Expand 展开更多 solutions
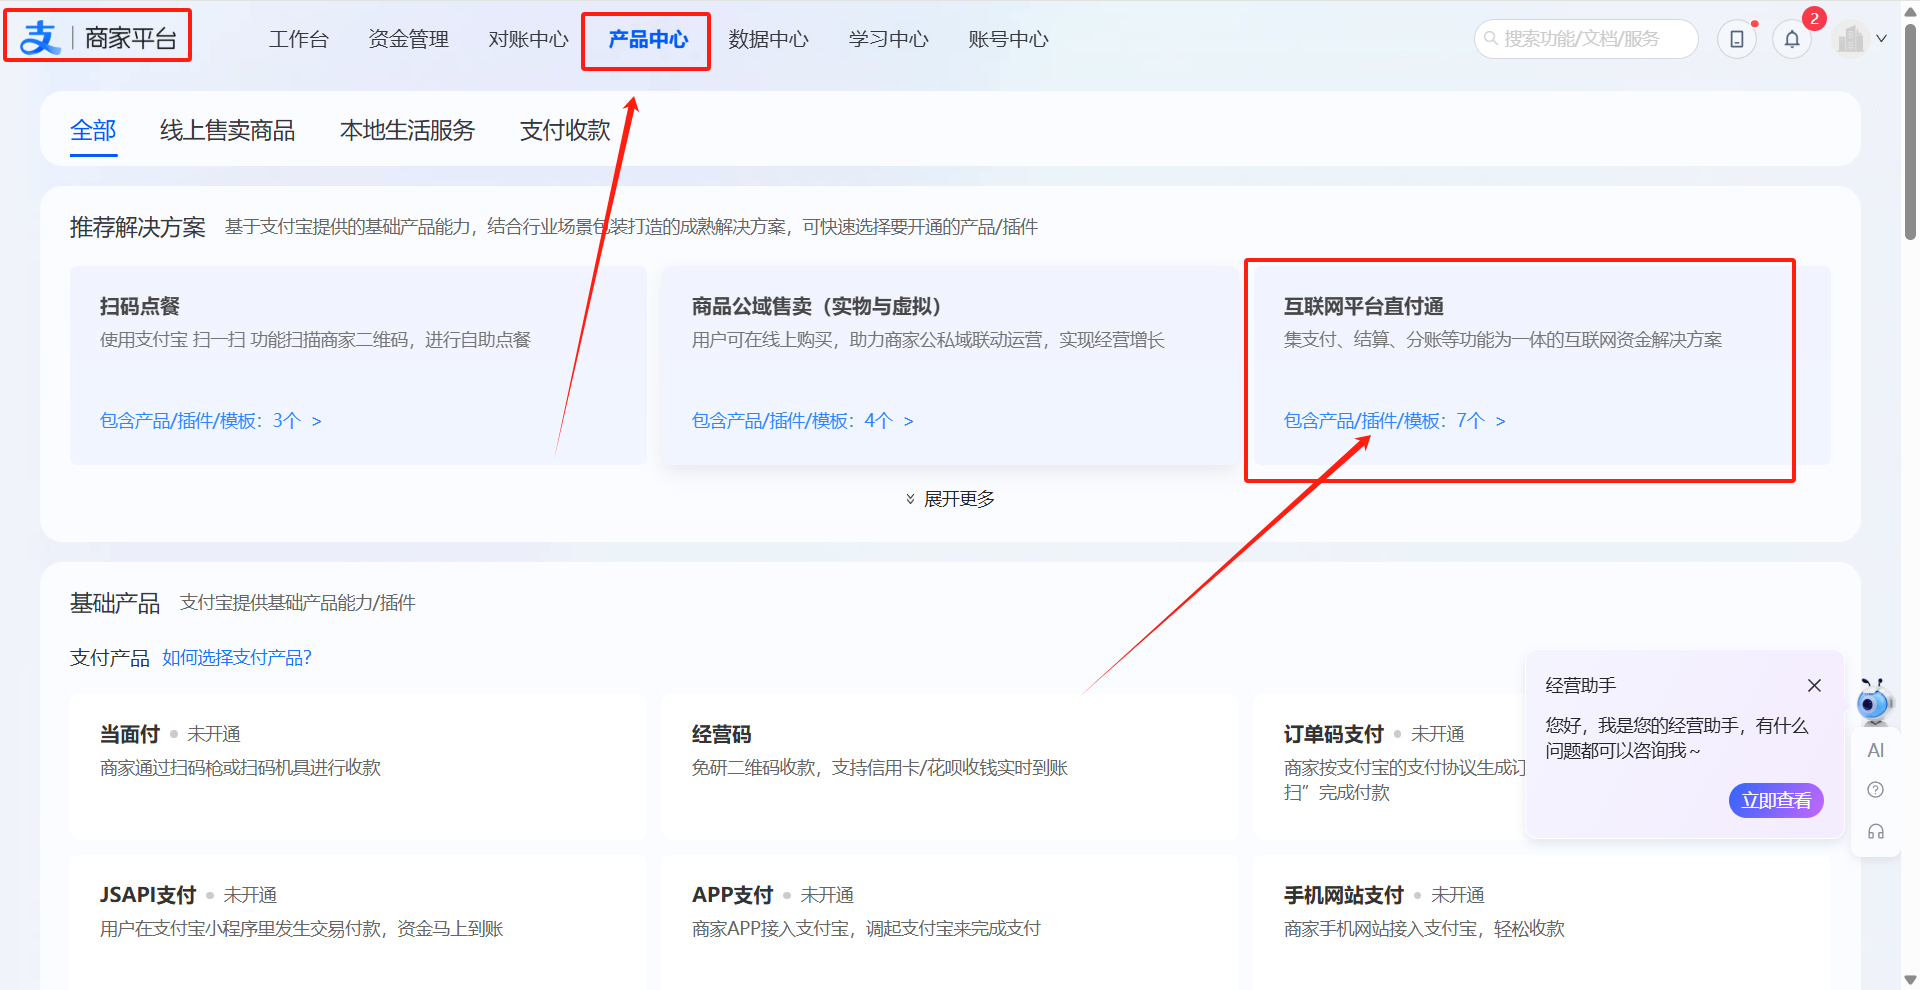Viewport: 1920px width, 990px height. (950, 499)
